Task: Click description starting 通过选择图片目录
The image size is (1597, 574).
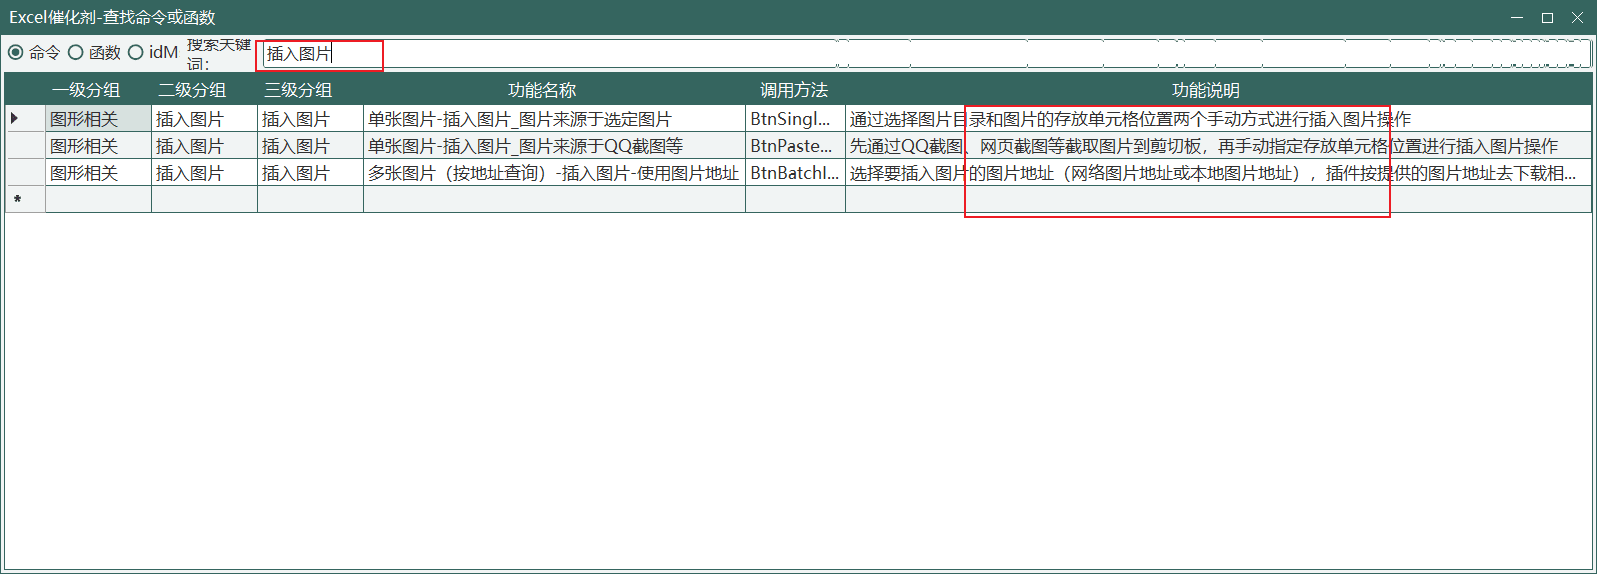Action: coord(1218,118)
